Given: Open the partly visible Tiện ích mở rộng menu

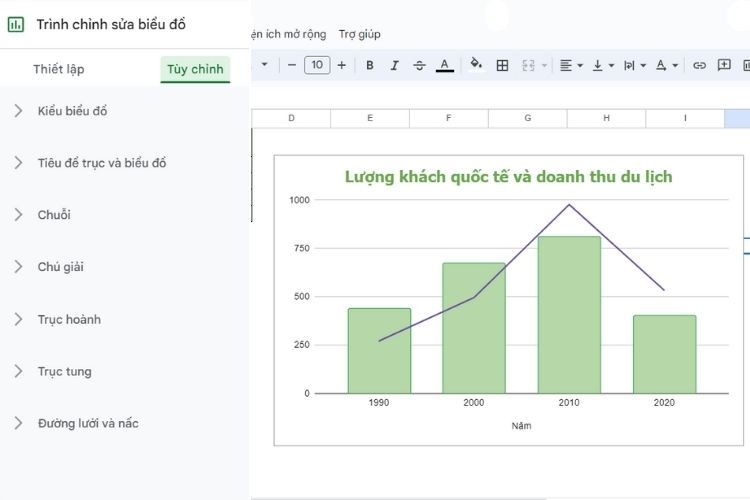Looking at the screenshot, I should (x=289, y=34).
